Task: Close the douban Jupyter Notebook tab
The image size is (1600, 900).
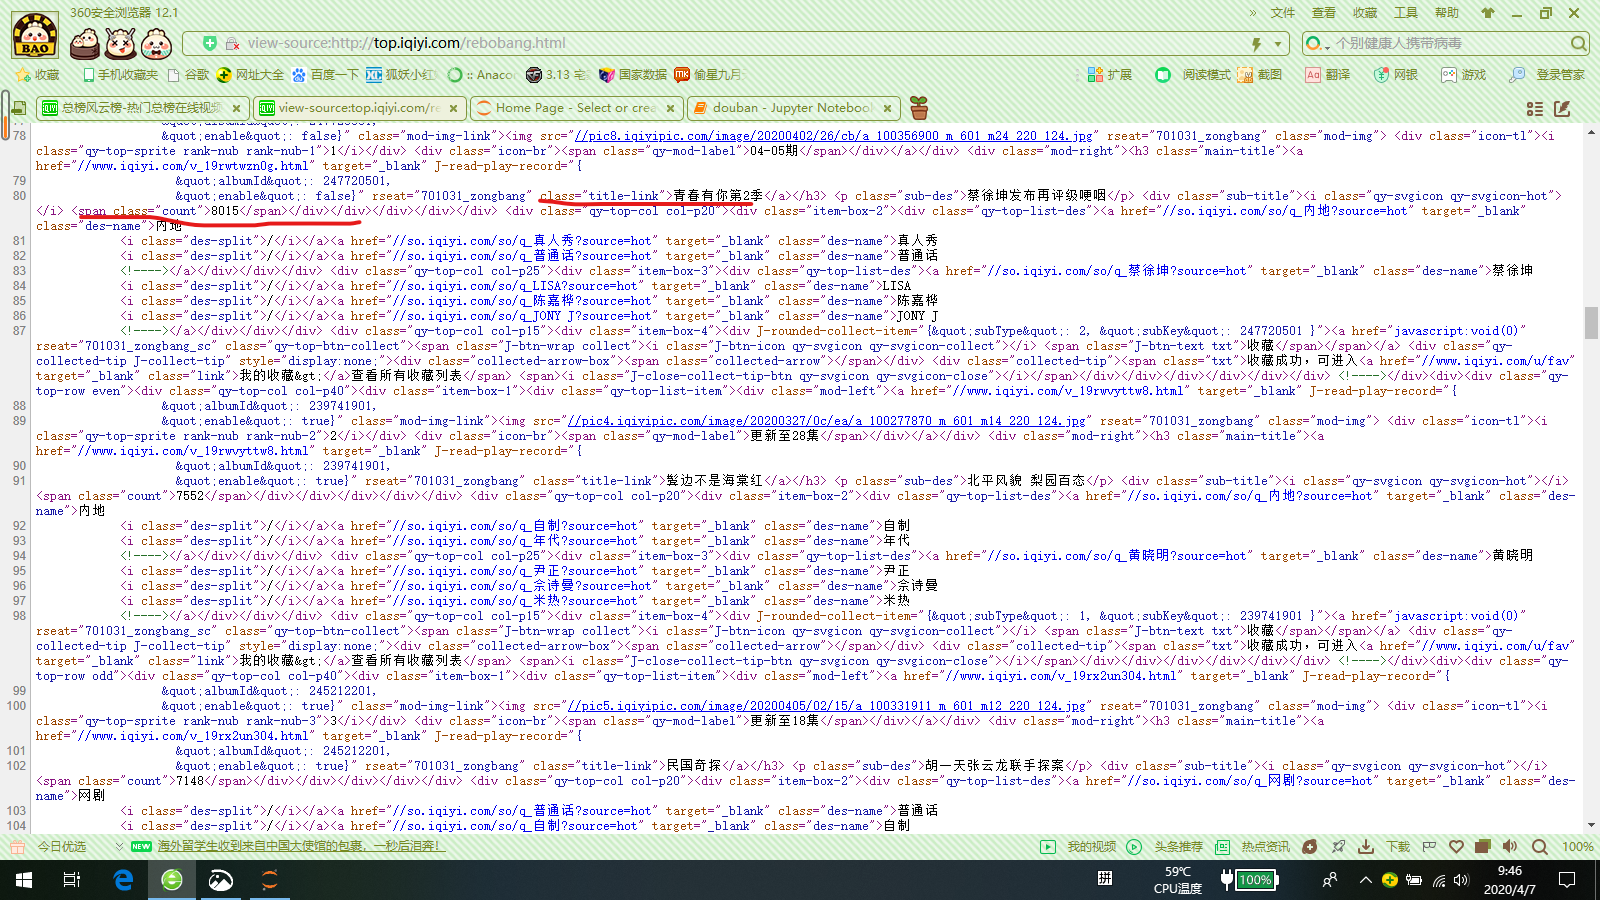Action: pos(888,108)
